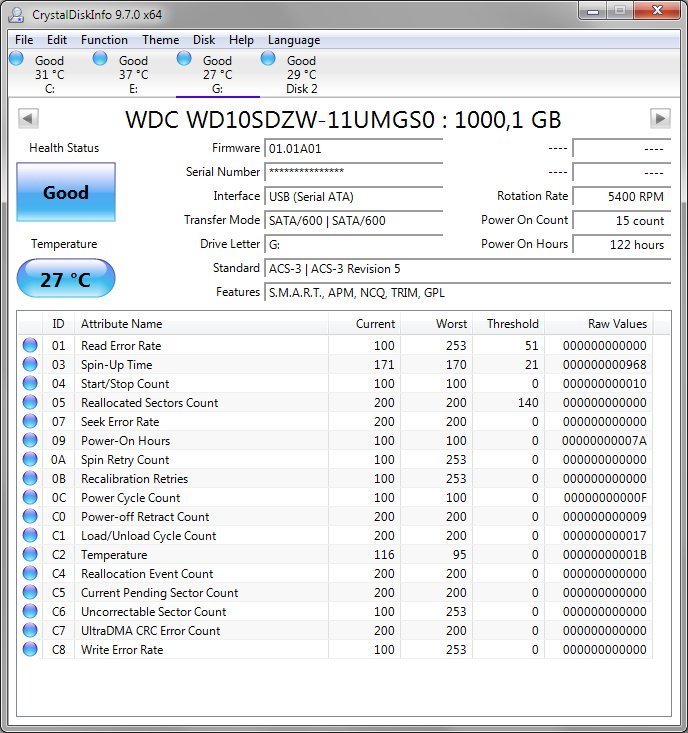Click status orb for Load/Unload Cycle Count
The width and height of the screenshot is (688, 733).
(30, 535)
